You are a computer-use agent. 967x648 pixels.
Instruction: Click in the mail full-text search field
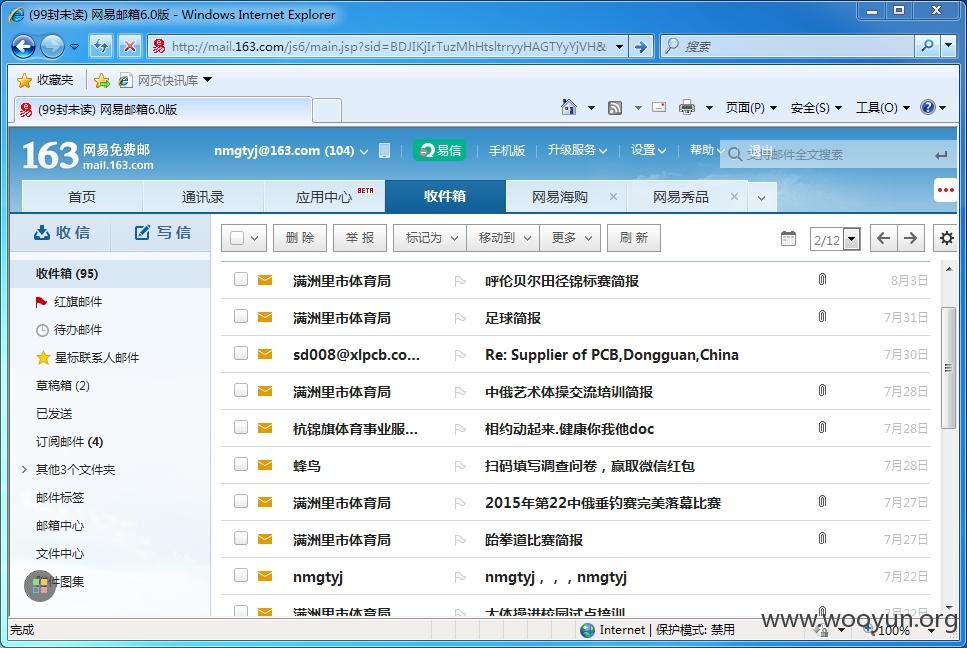pos(839,154)
